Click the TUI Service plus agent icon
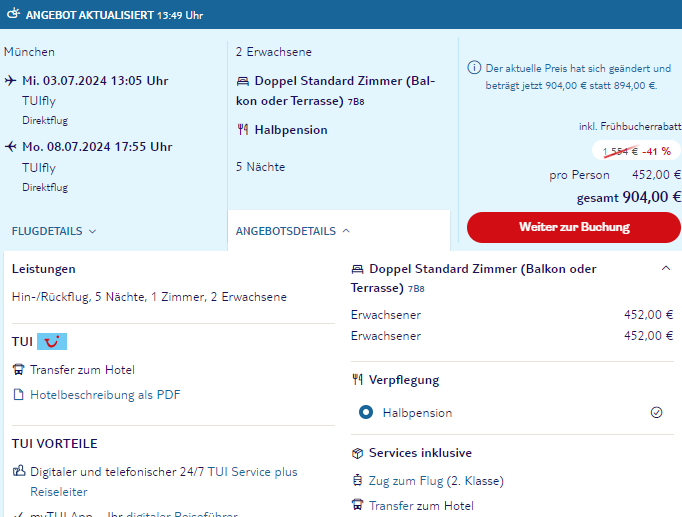This screenshot has height=517, width=682. point(19,471)
